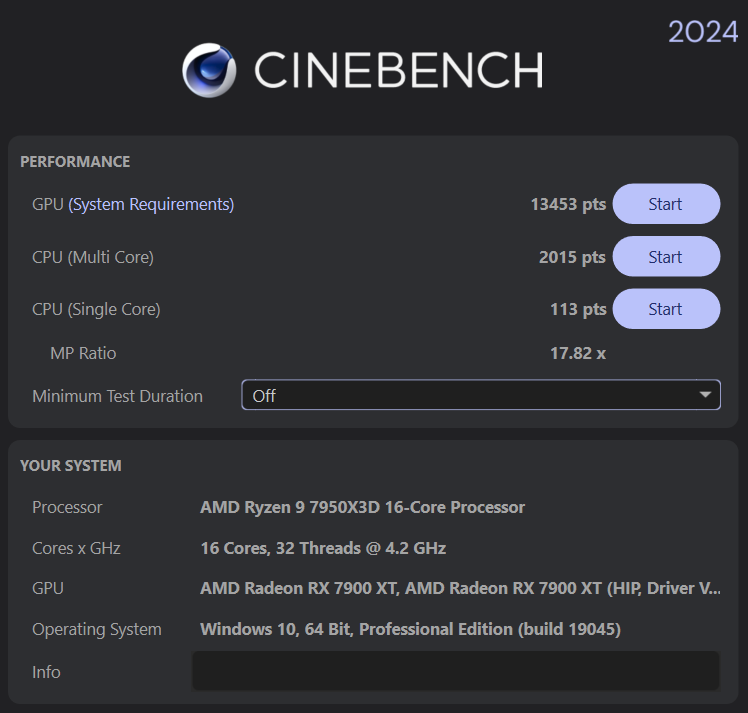Viewport: 748px width, 713px height.
Task: Open the Minimum Test Duration dropdown
Action: (481, 395)
